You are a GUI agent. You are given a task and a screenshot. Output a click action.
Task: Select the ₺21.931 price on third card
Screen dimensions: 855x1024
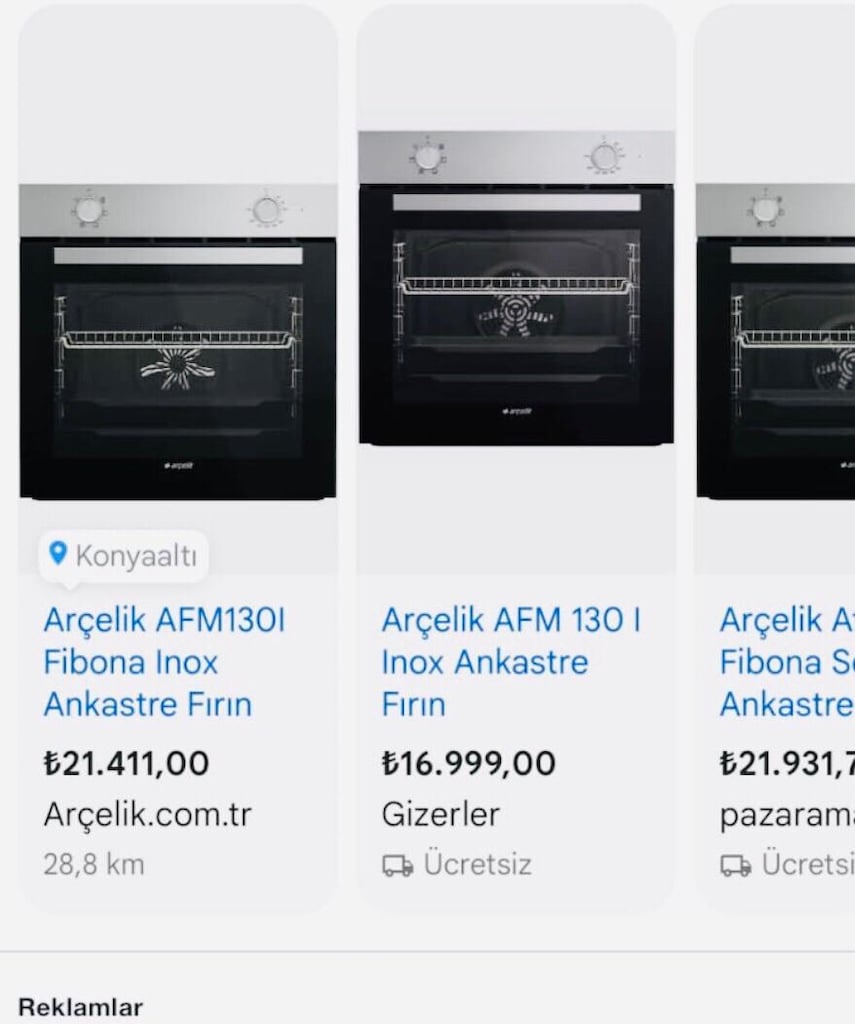point(787,763)
